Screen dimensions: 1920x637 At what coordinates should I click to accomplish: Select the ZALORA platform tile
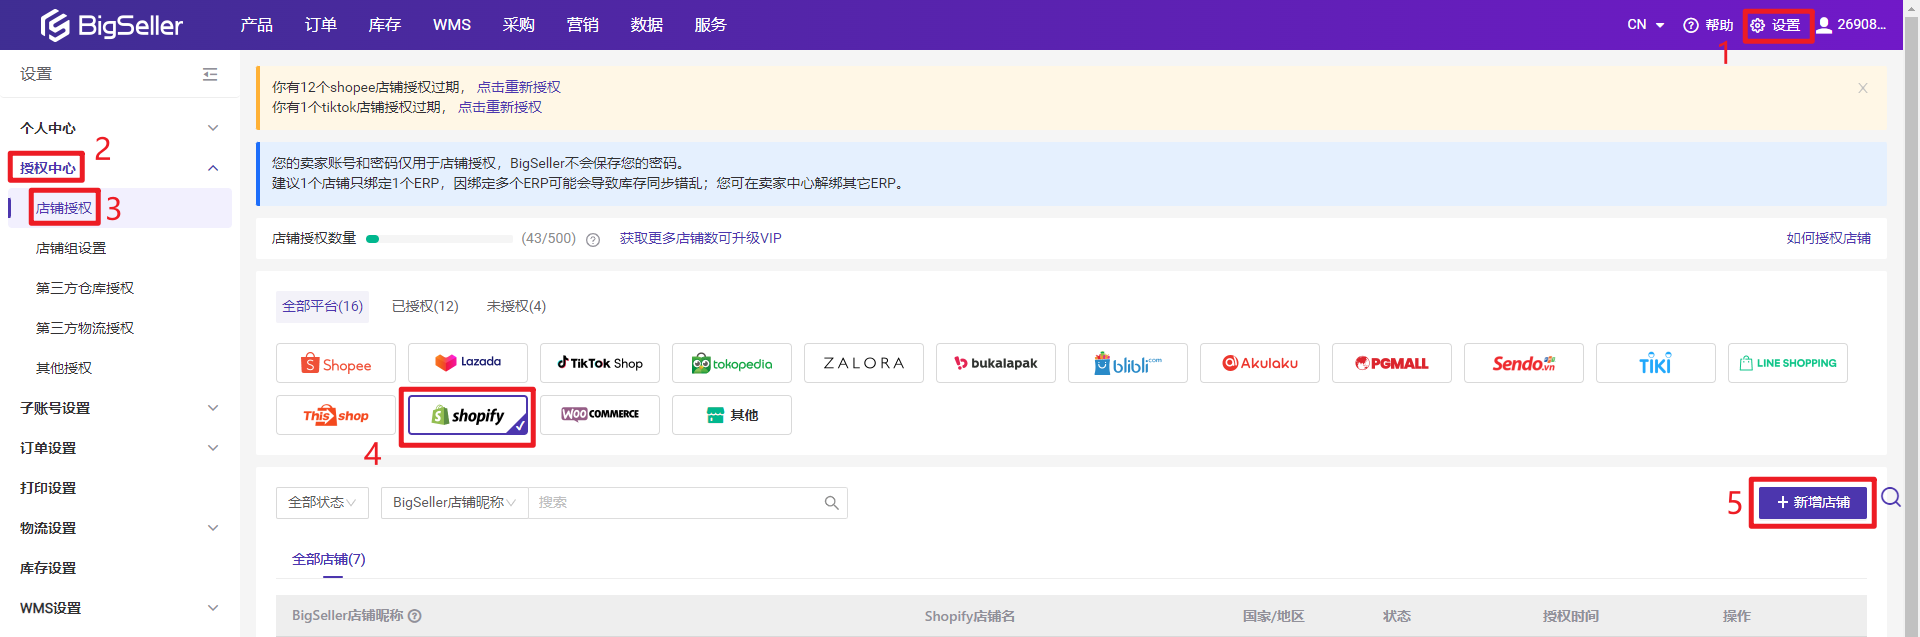[x=864, y=363]
